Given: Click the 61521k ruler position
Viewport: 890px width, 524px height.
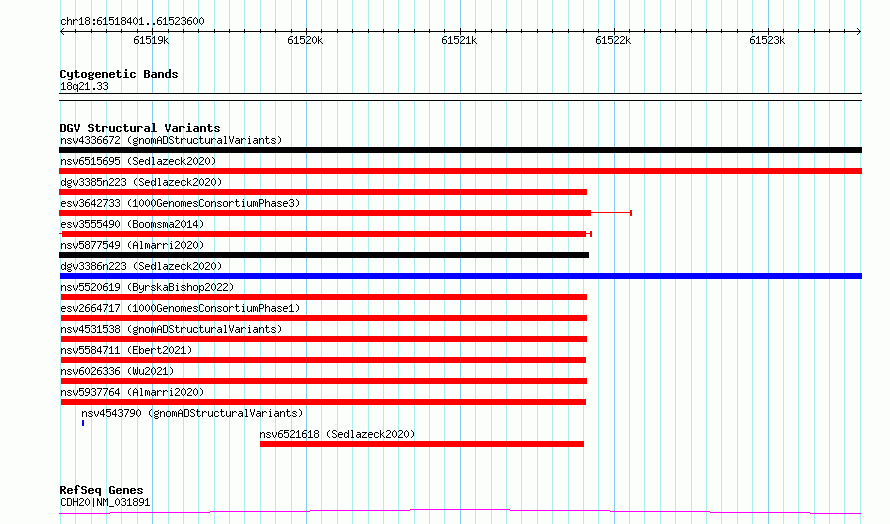Looking at the screenshot, I should [459, 40].
